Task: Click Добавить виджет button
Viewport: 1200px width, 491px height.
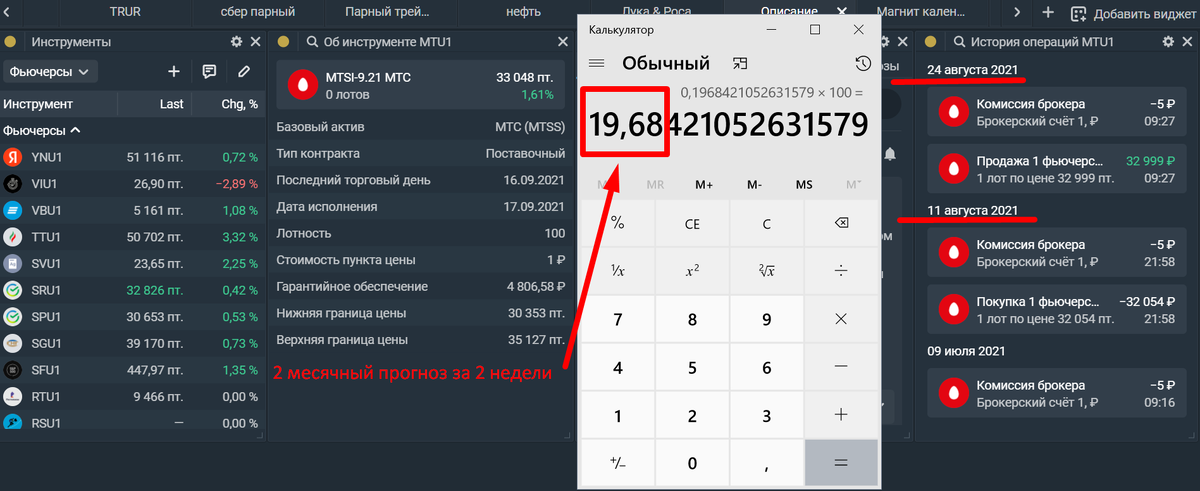Action: tap(1131, 13)
